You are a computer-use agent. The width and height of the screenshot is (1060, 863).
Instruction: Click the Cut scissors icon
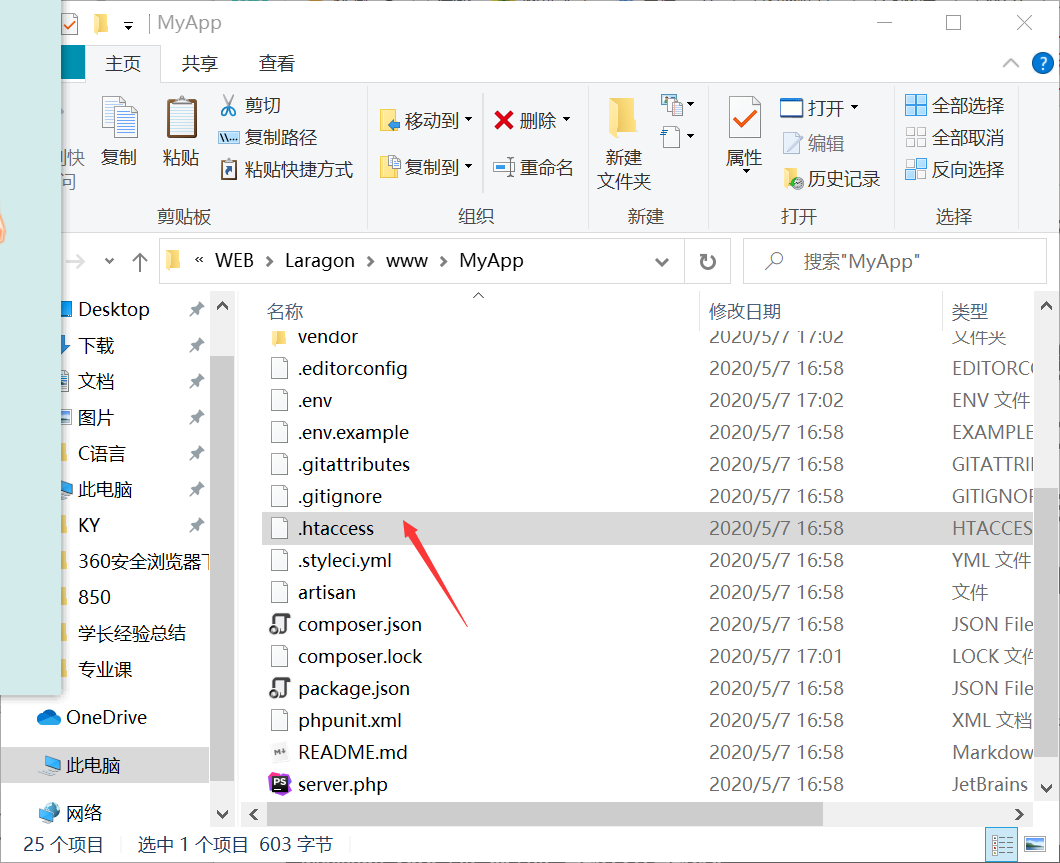tap(228, 105)
